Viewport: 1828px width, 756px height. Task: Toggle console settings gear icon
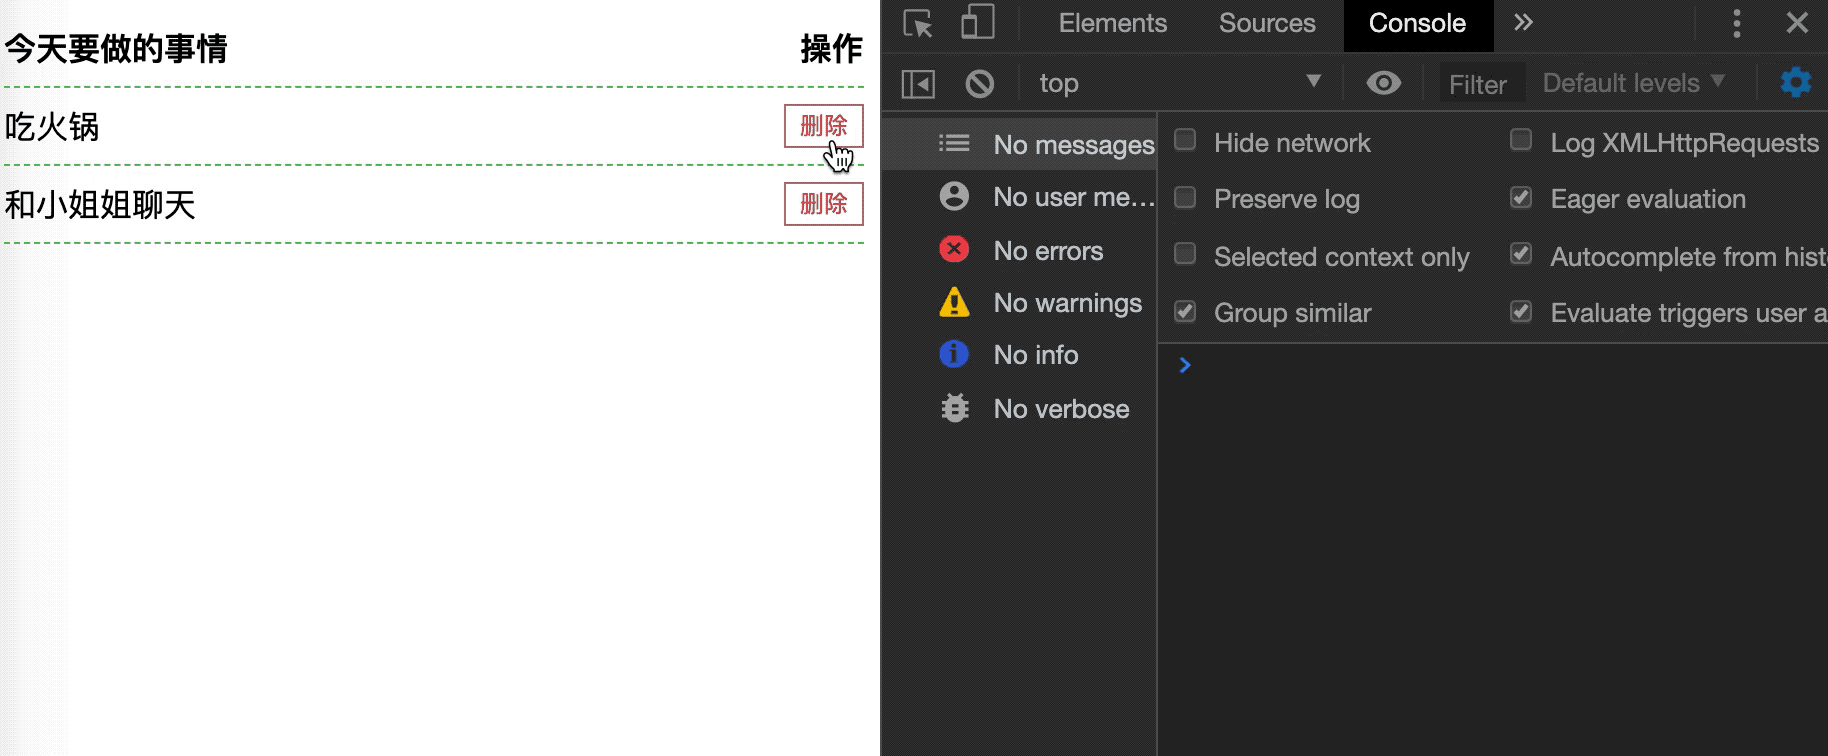pyautogui.click(x=1796, y=82)
